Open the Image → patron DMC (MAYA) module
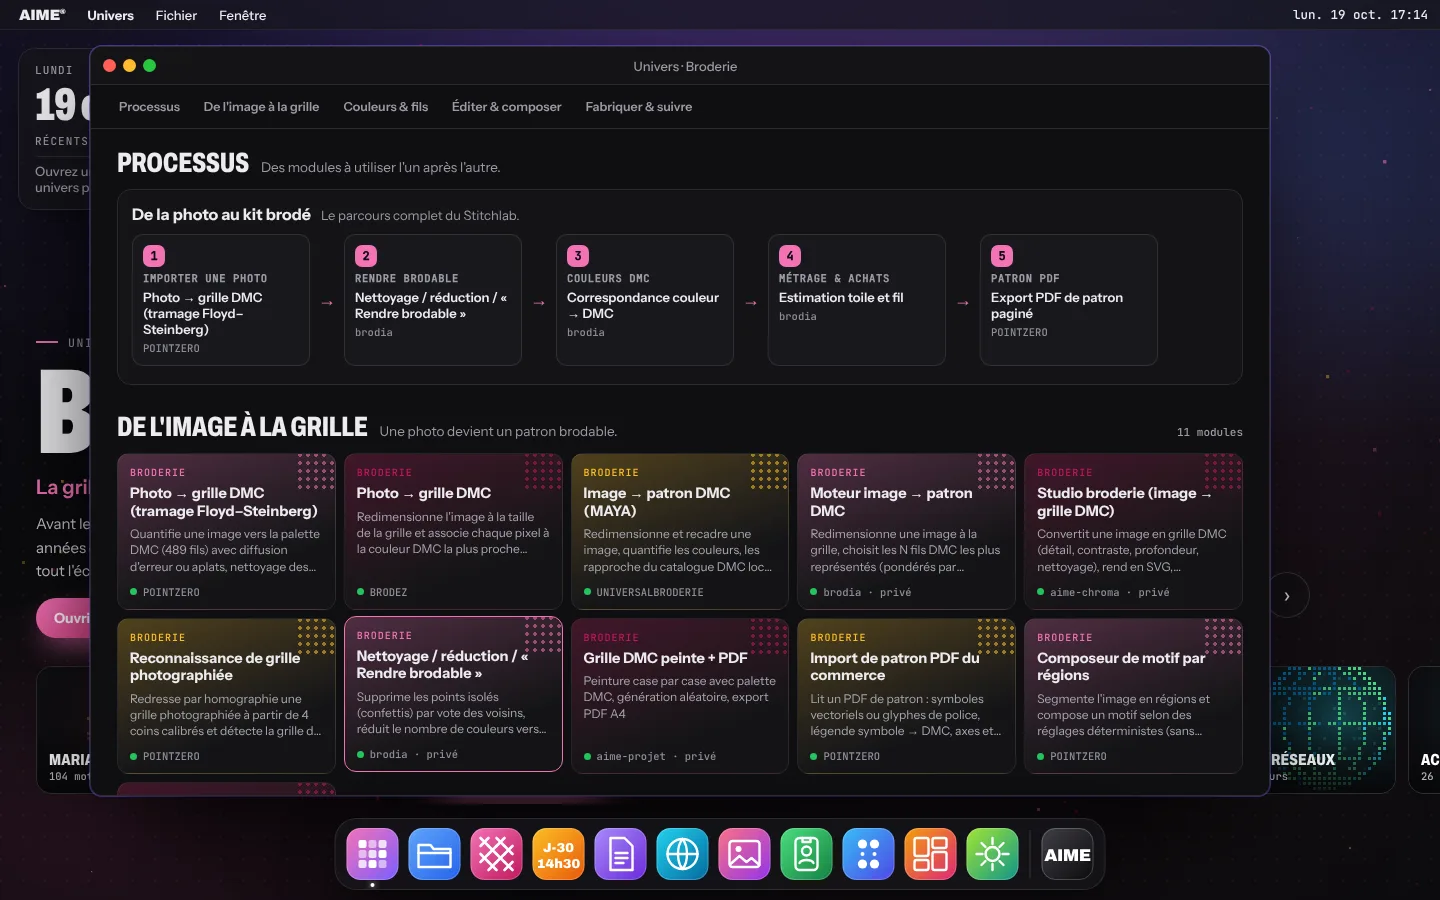Image resolution: width=1440 pixels, height=900 pixels. point(680,532)
